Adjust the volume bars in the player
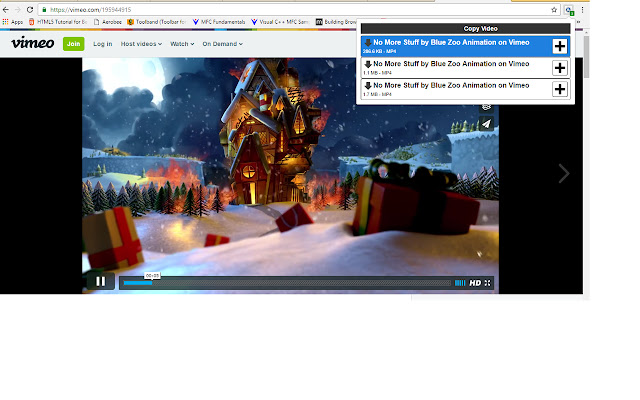This screenshot has width=640, height=400. (460, 283)
